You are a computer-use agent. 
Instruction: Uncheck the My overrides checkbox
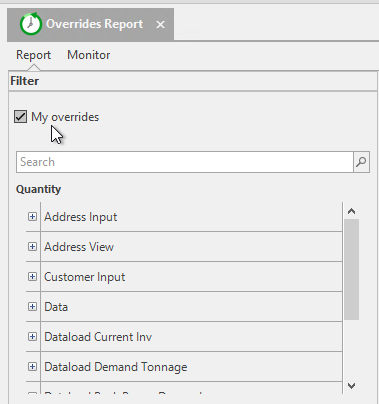click(20, 117)
